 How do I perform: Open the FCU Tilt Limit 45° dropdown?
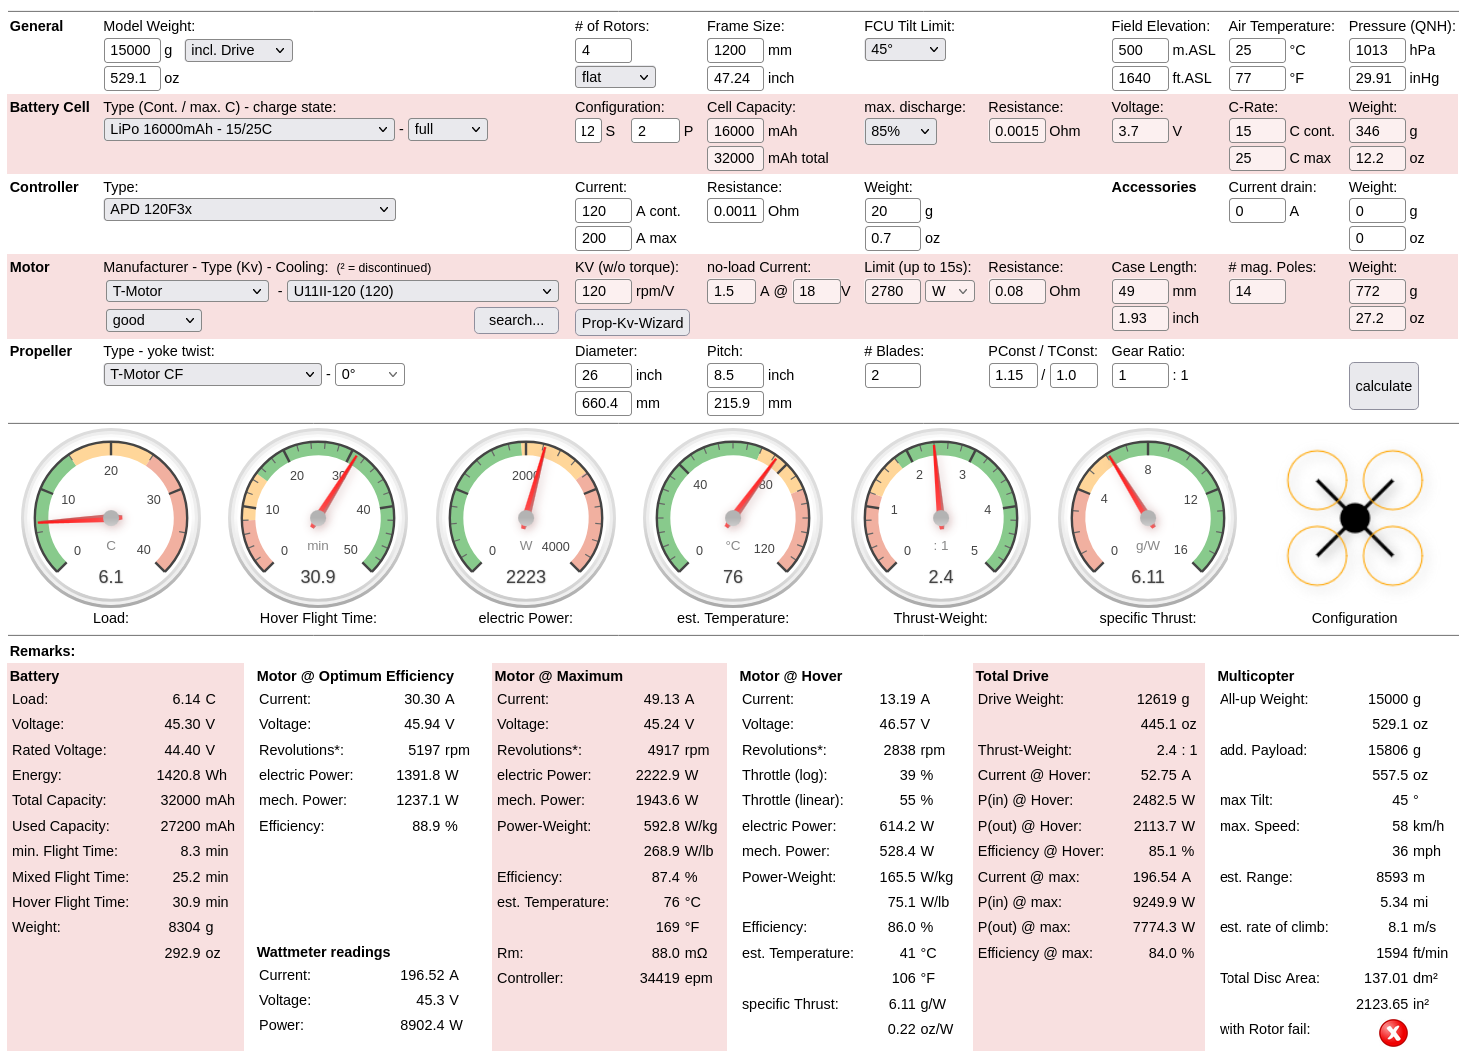pos(904,49)
